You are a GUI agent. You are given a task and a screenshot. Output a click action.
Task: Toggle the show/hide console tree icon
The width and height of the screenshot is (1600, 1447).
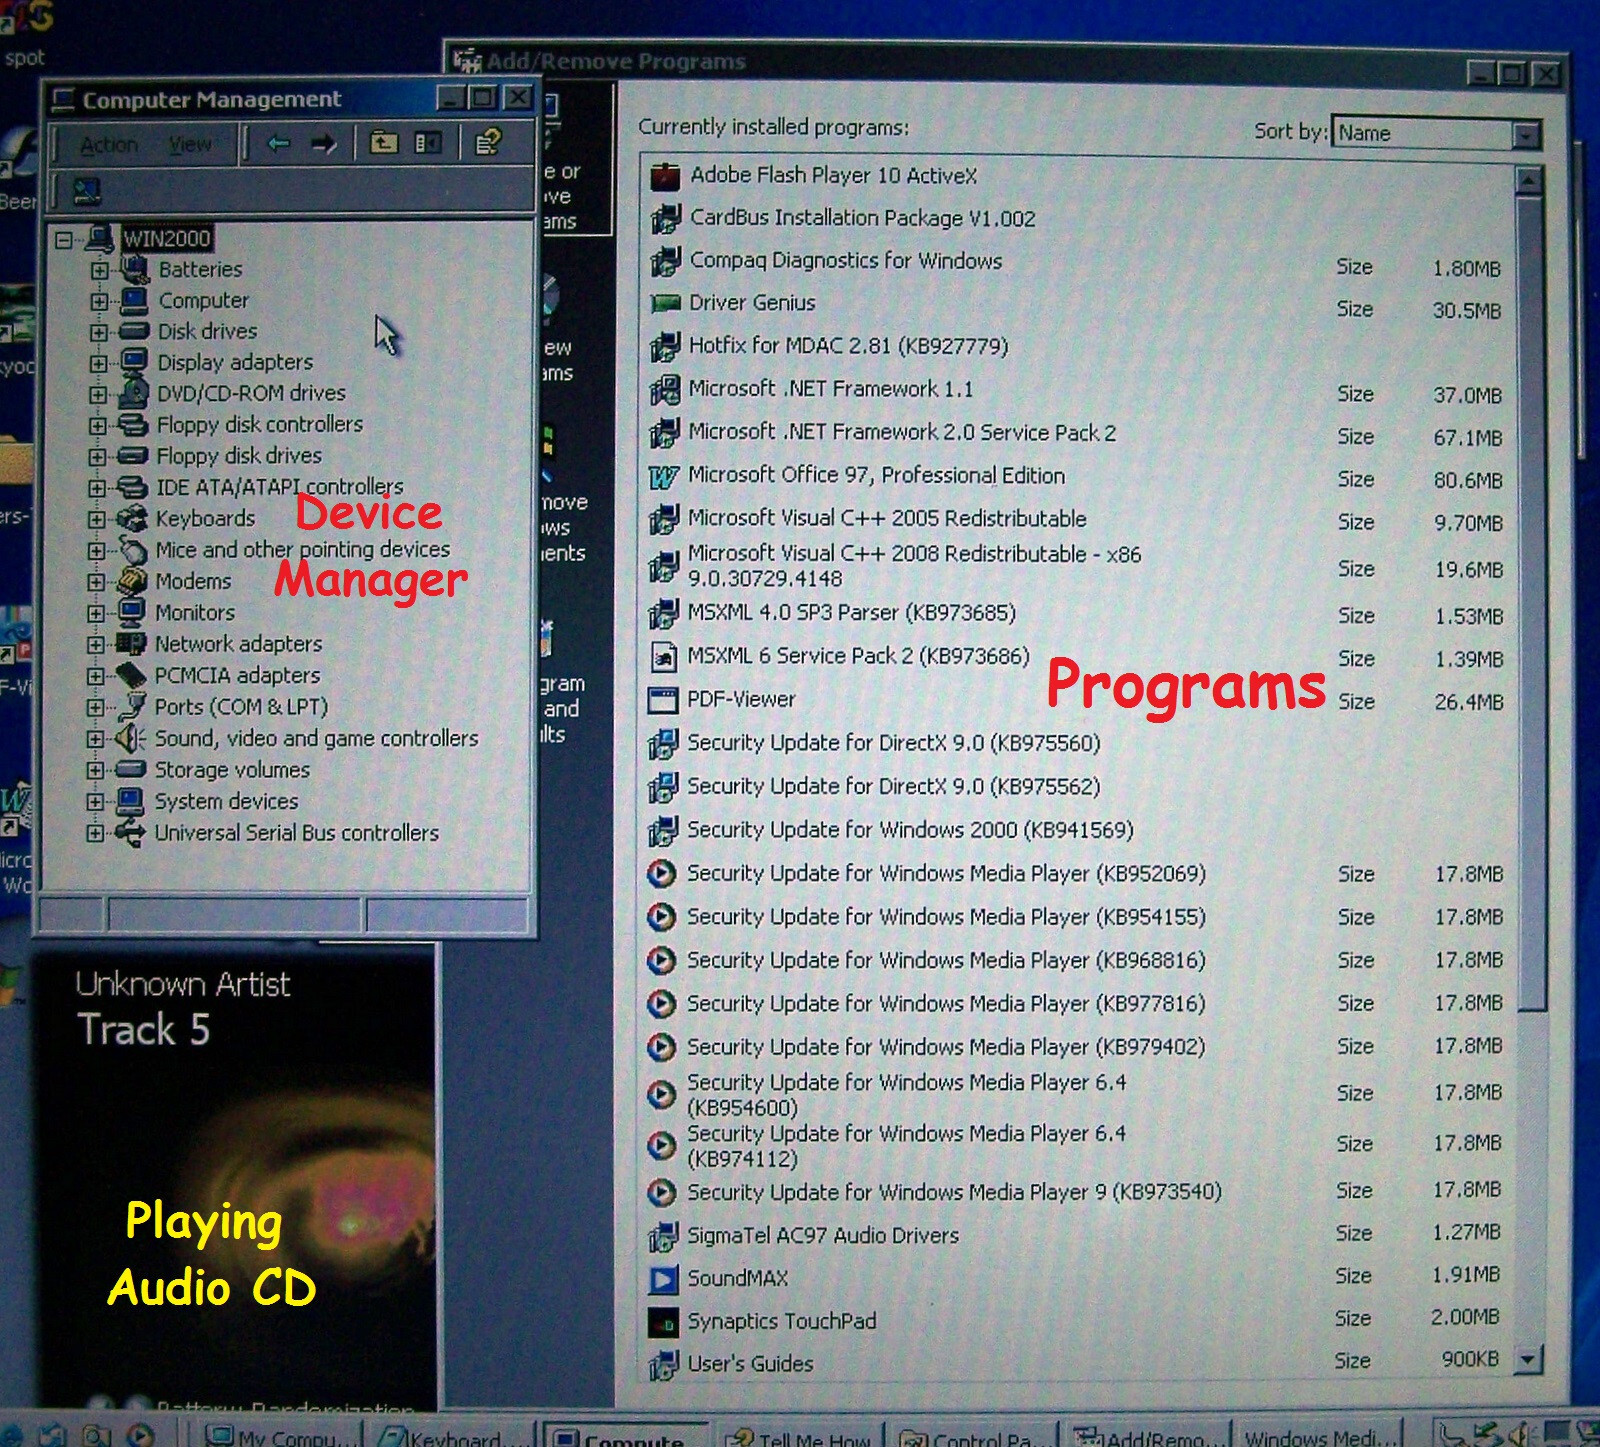coord(428,143)
